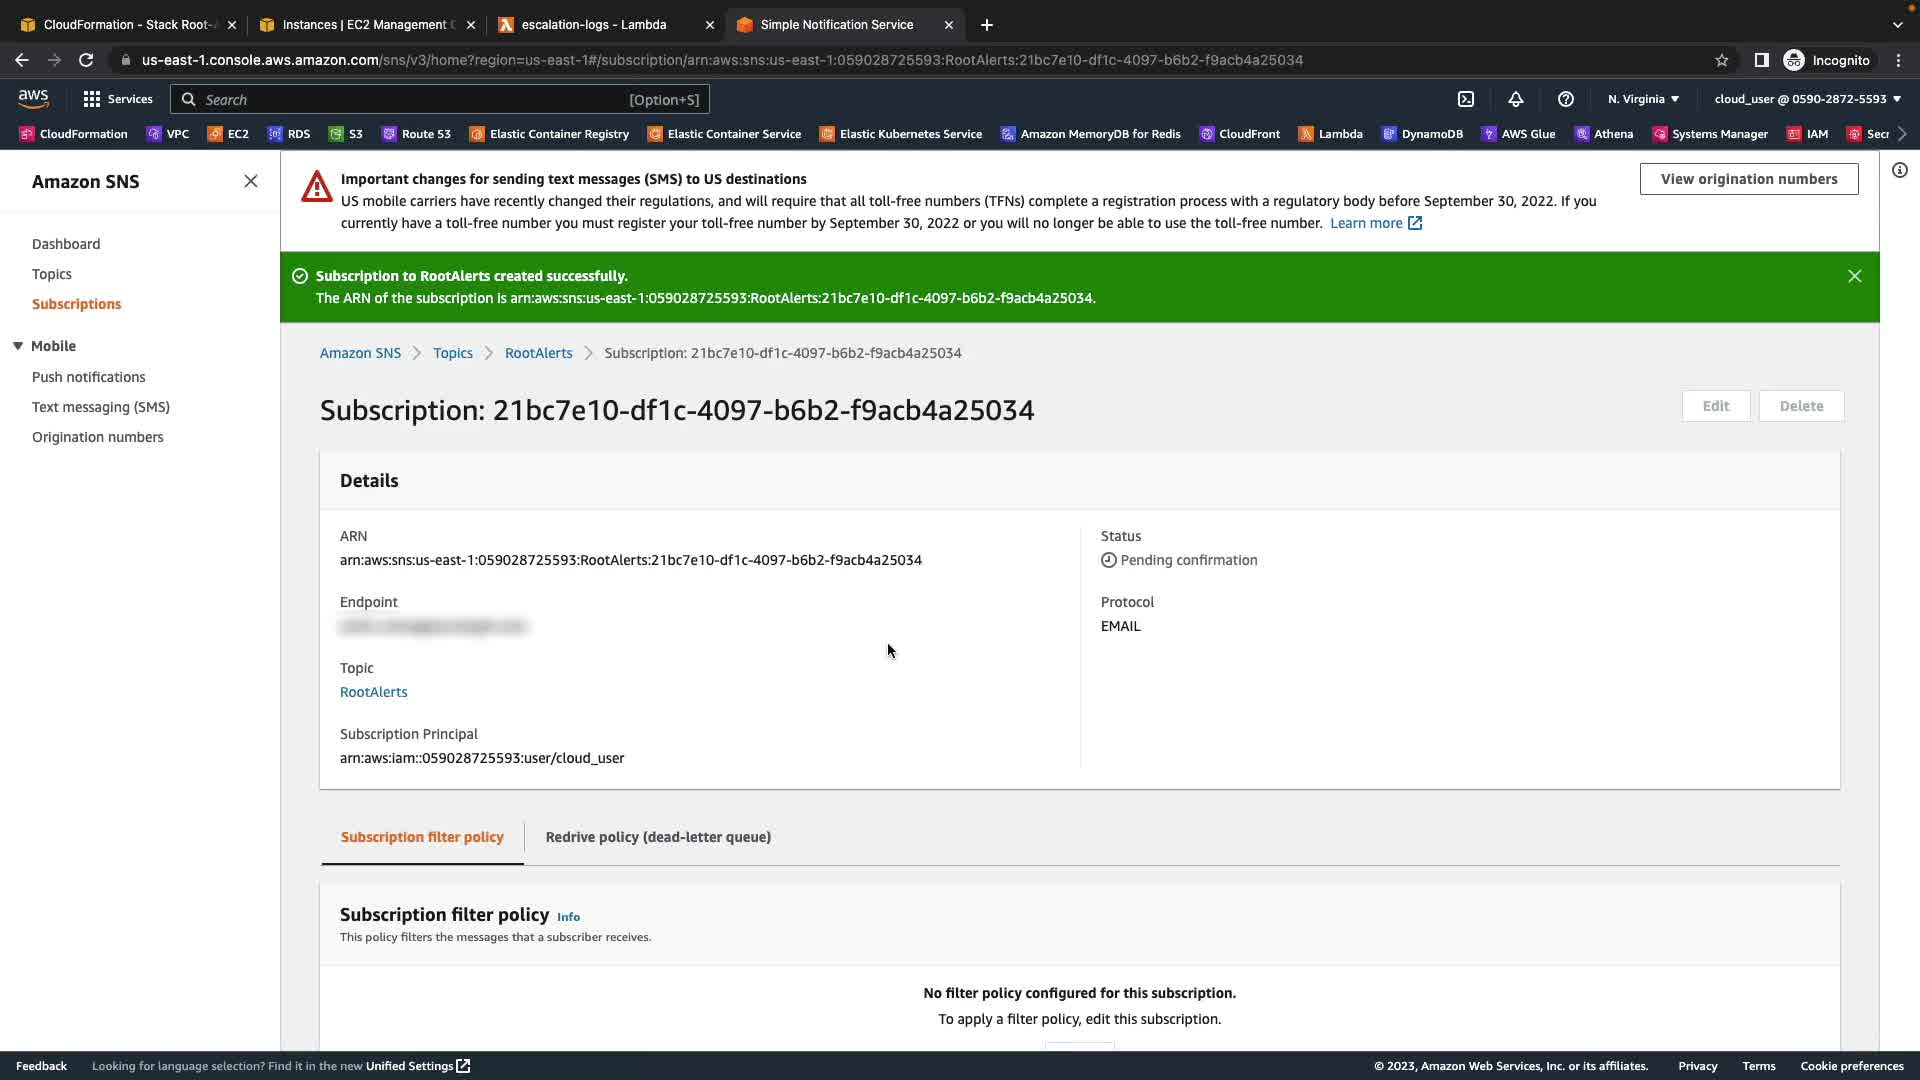The image size is (1920, 1080).
Task: Open the RootAlerts topic link in Details
Action: (x=373, y=692)
